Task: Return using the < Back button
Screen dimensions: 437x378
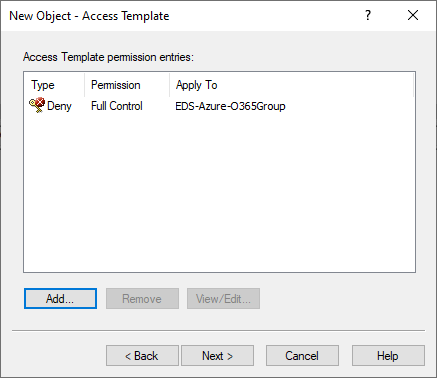Action: click(142, 356)
